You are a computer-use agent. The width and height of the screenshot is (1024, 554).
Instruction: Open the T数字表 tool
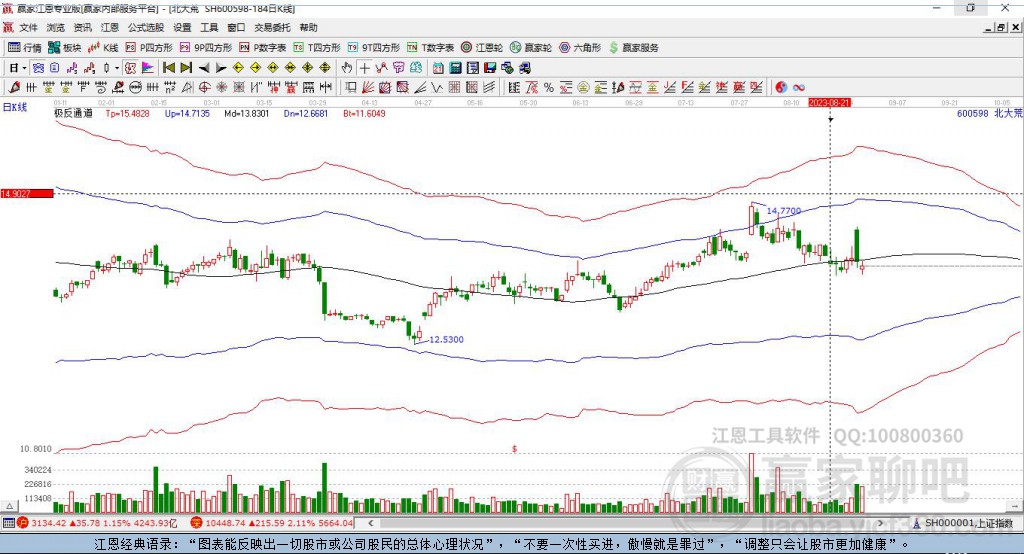(x=430, y=48)
